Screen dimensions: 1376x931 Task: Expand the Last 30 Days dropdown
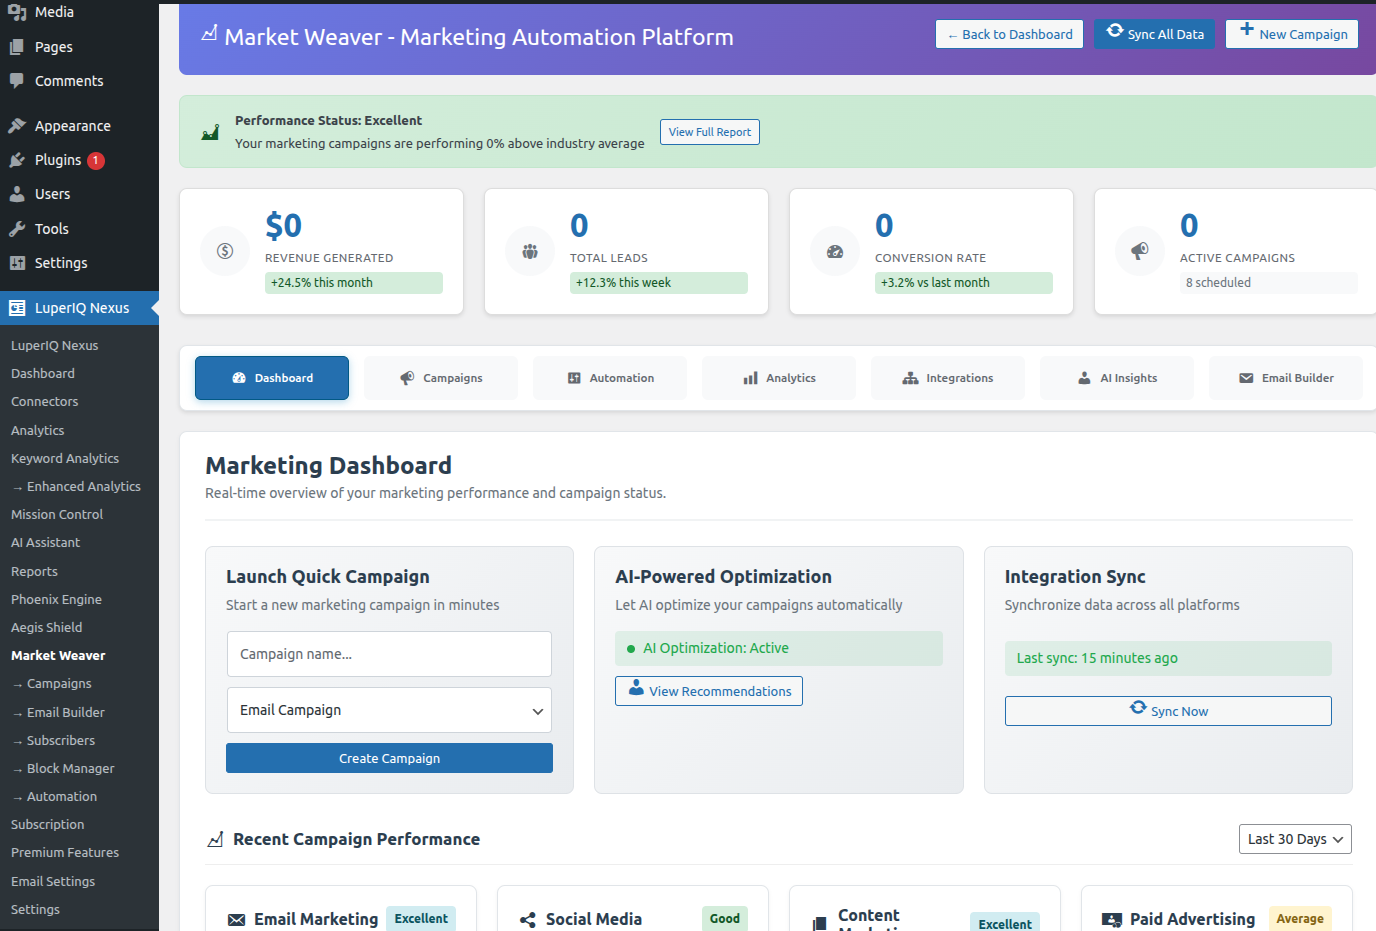tap(1294, 839)
